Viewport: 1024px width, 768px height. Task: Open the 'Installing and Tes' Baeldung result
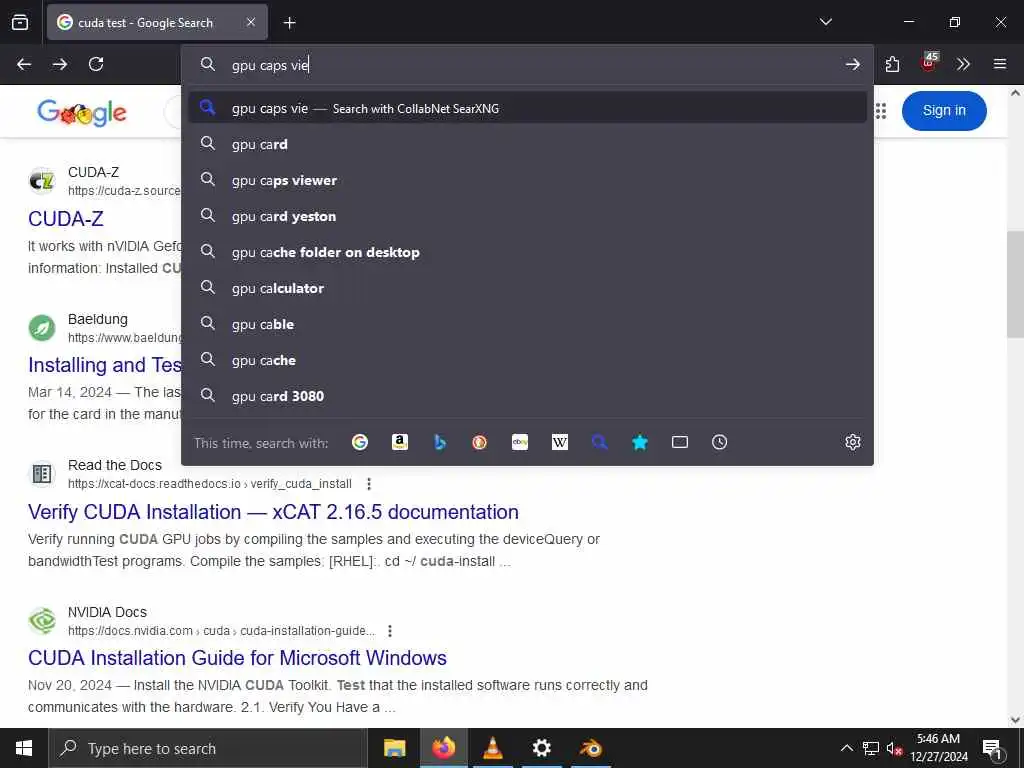pyautogui.click(x=104, y=365)
